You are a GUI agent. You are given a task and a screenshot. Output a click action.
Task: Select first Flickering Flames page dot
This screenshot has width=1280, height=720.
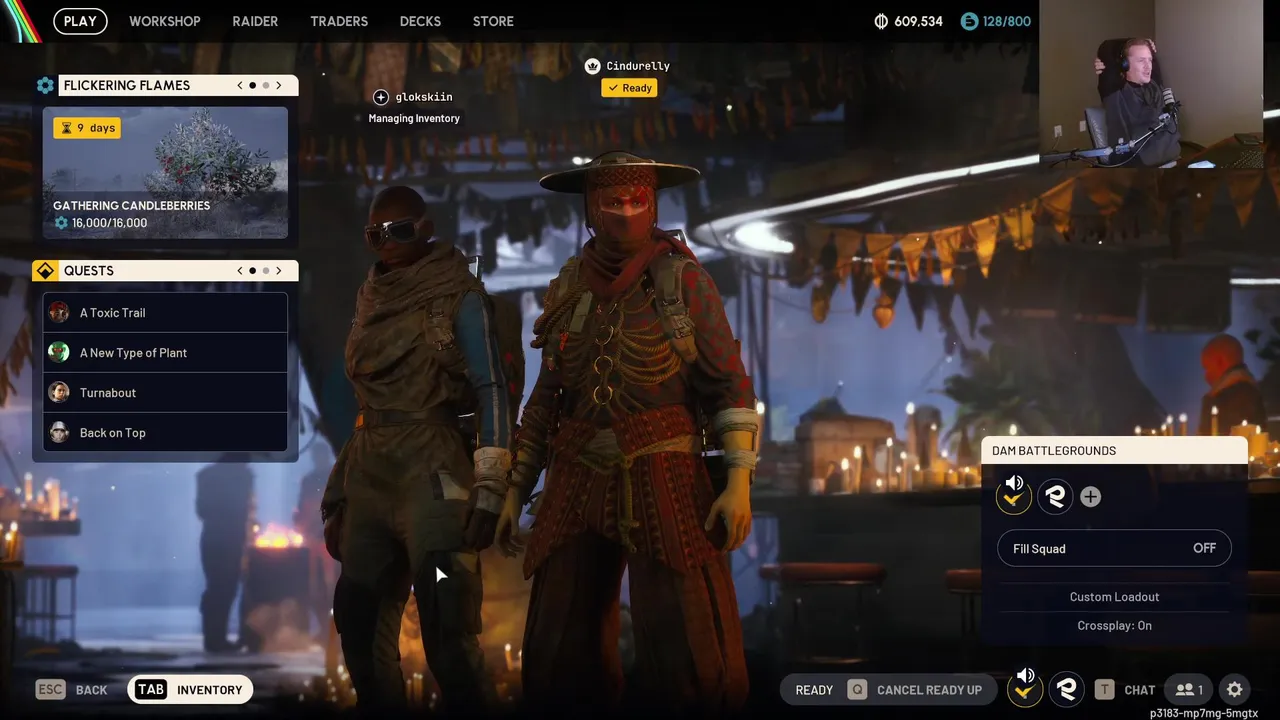pos(252,85)
